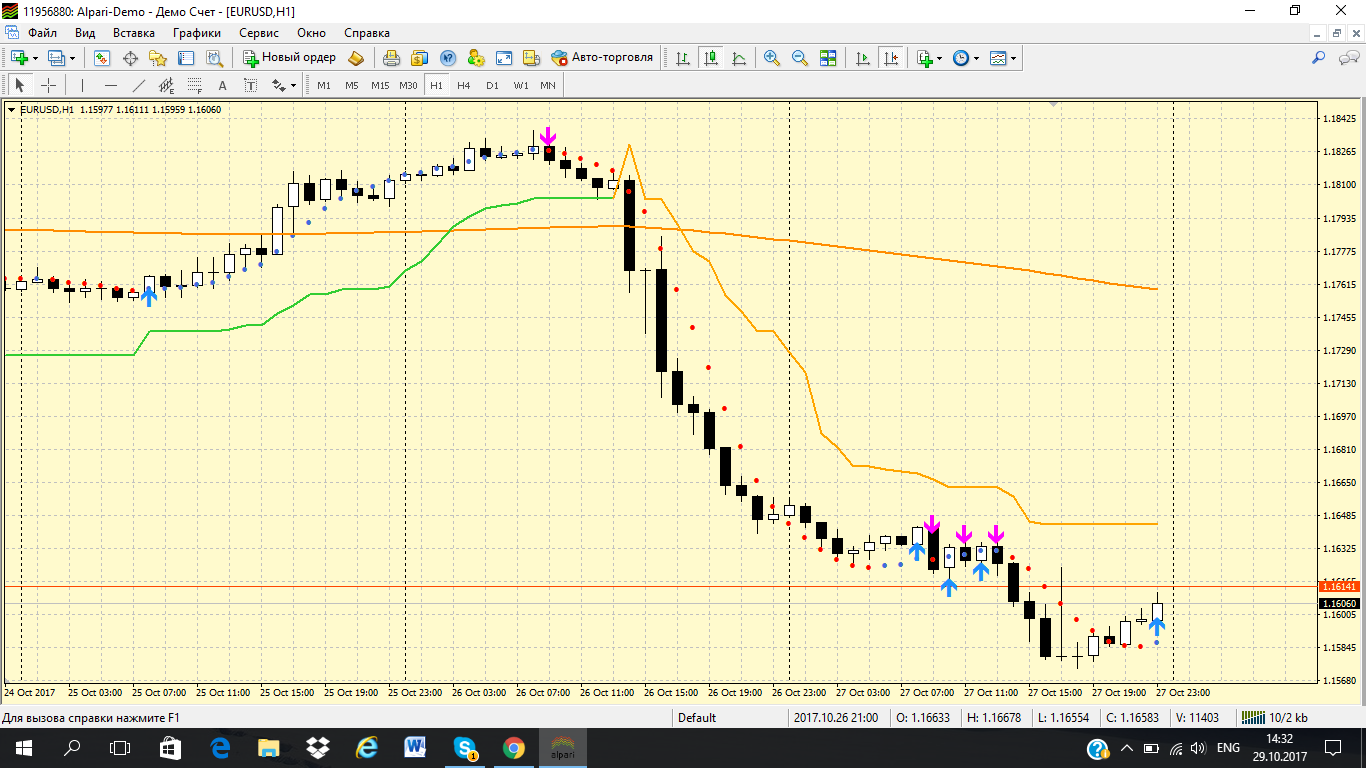This screenshot has width=1366, height=768.
Task: Open the Terminal window
Action: pos(186,58)
